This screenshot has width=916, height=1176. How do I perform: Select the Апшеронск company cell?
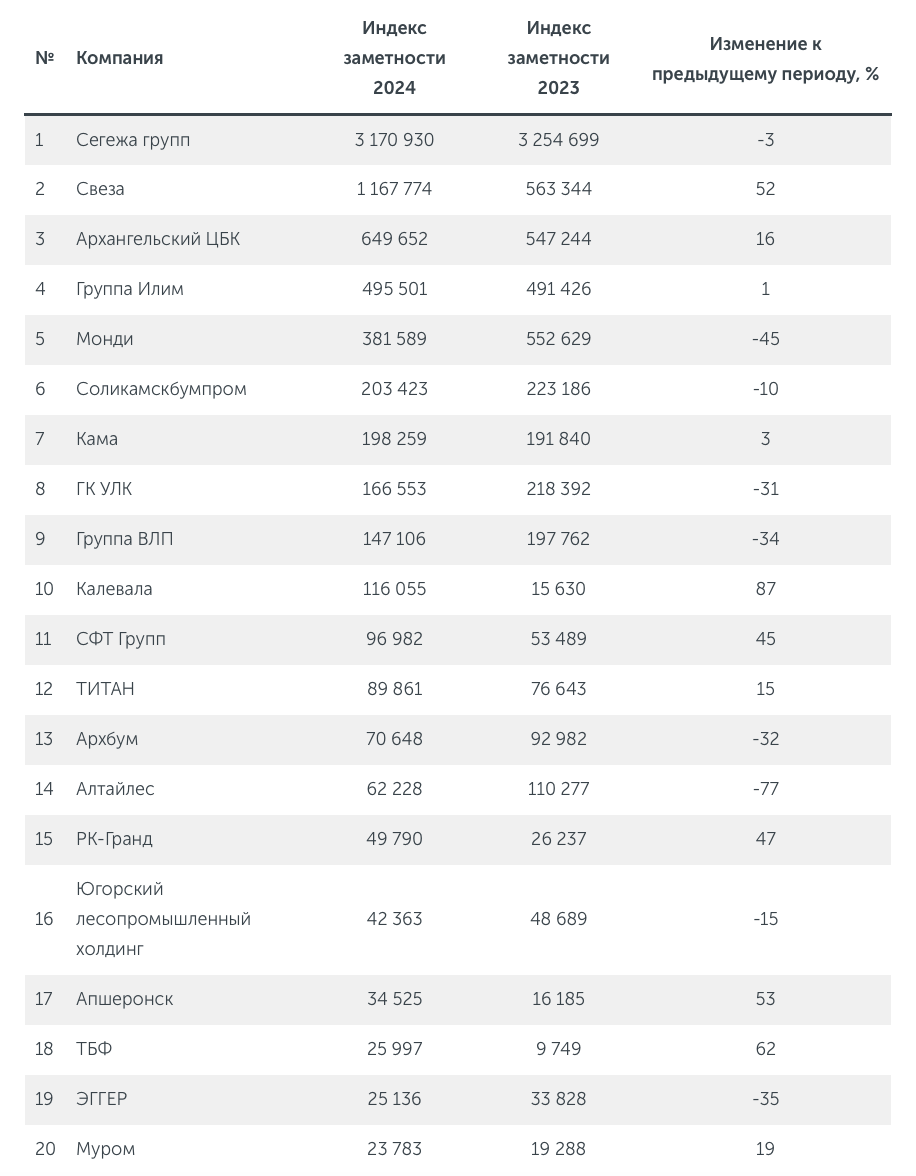(125, 999)
